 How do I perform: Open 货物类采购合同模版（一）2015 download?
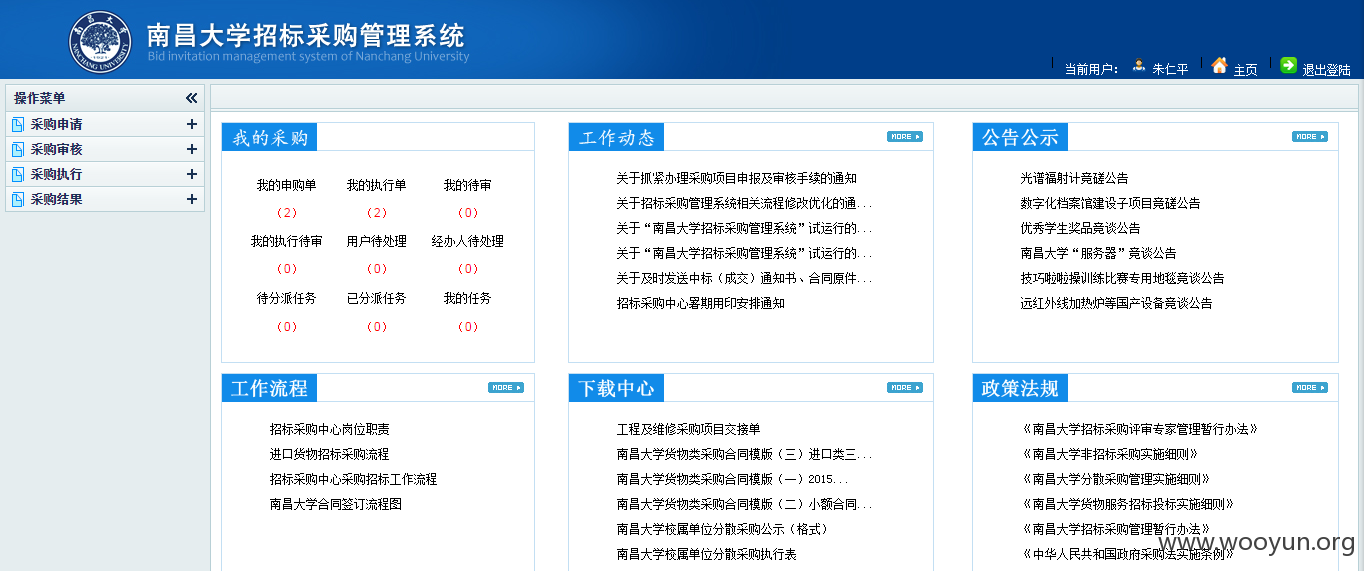click(732, 479)
